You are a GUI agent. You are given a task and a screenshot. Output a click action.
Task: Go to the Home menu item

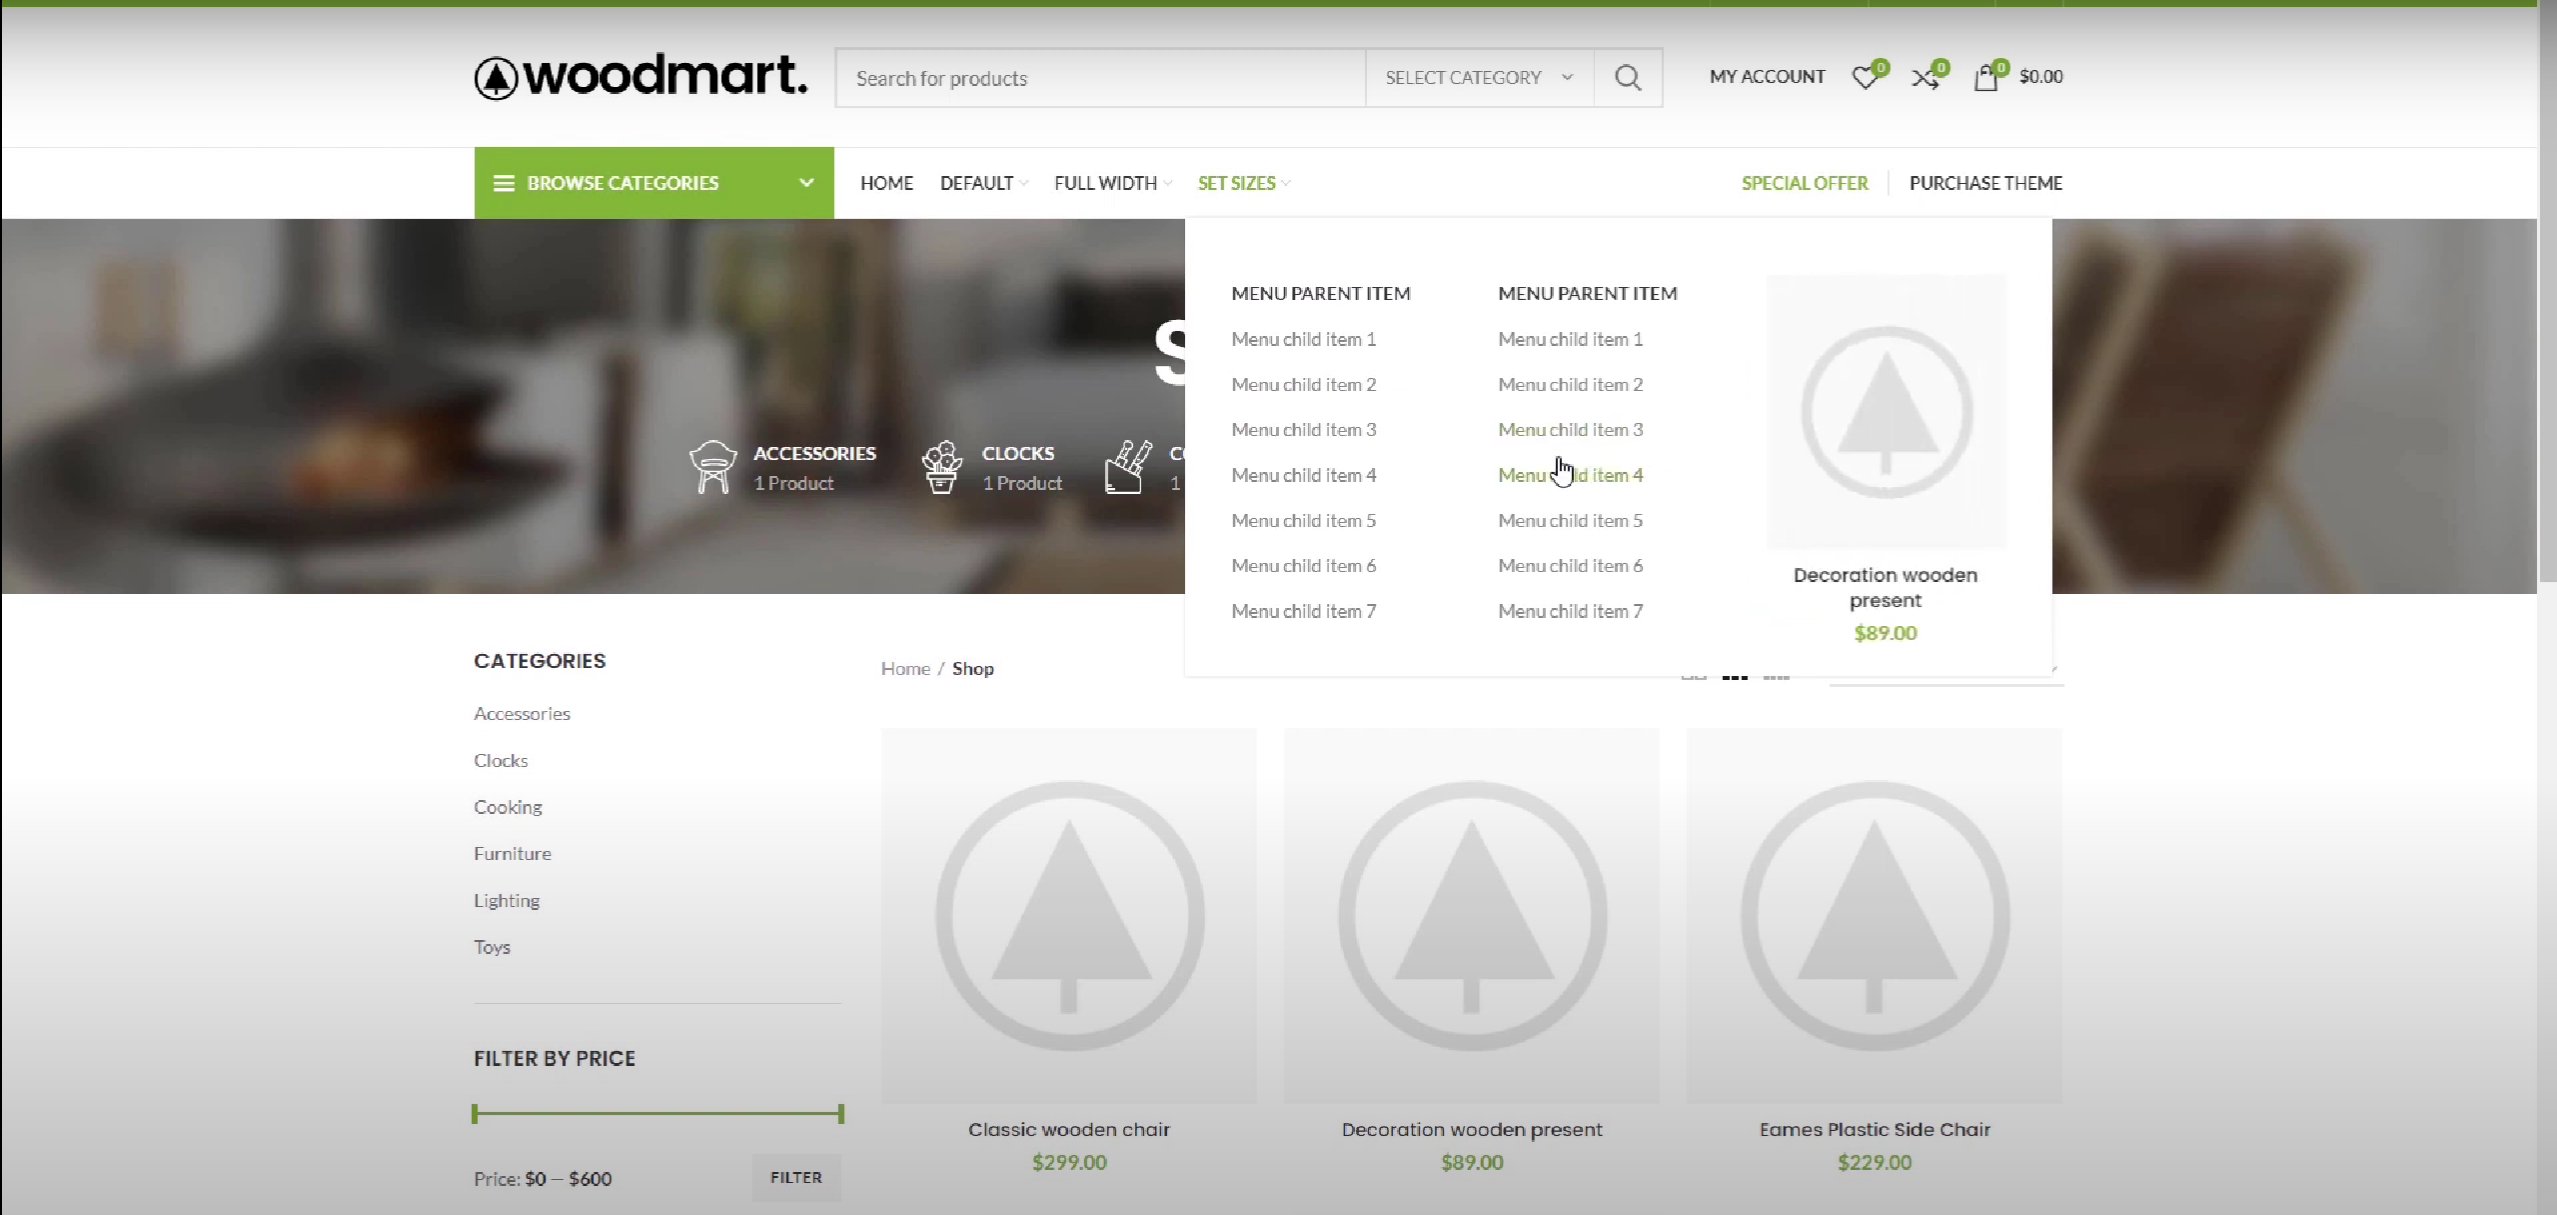(886, 183)
